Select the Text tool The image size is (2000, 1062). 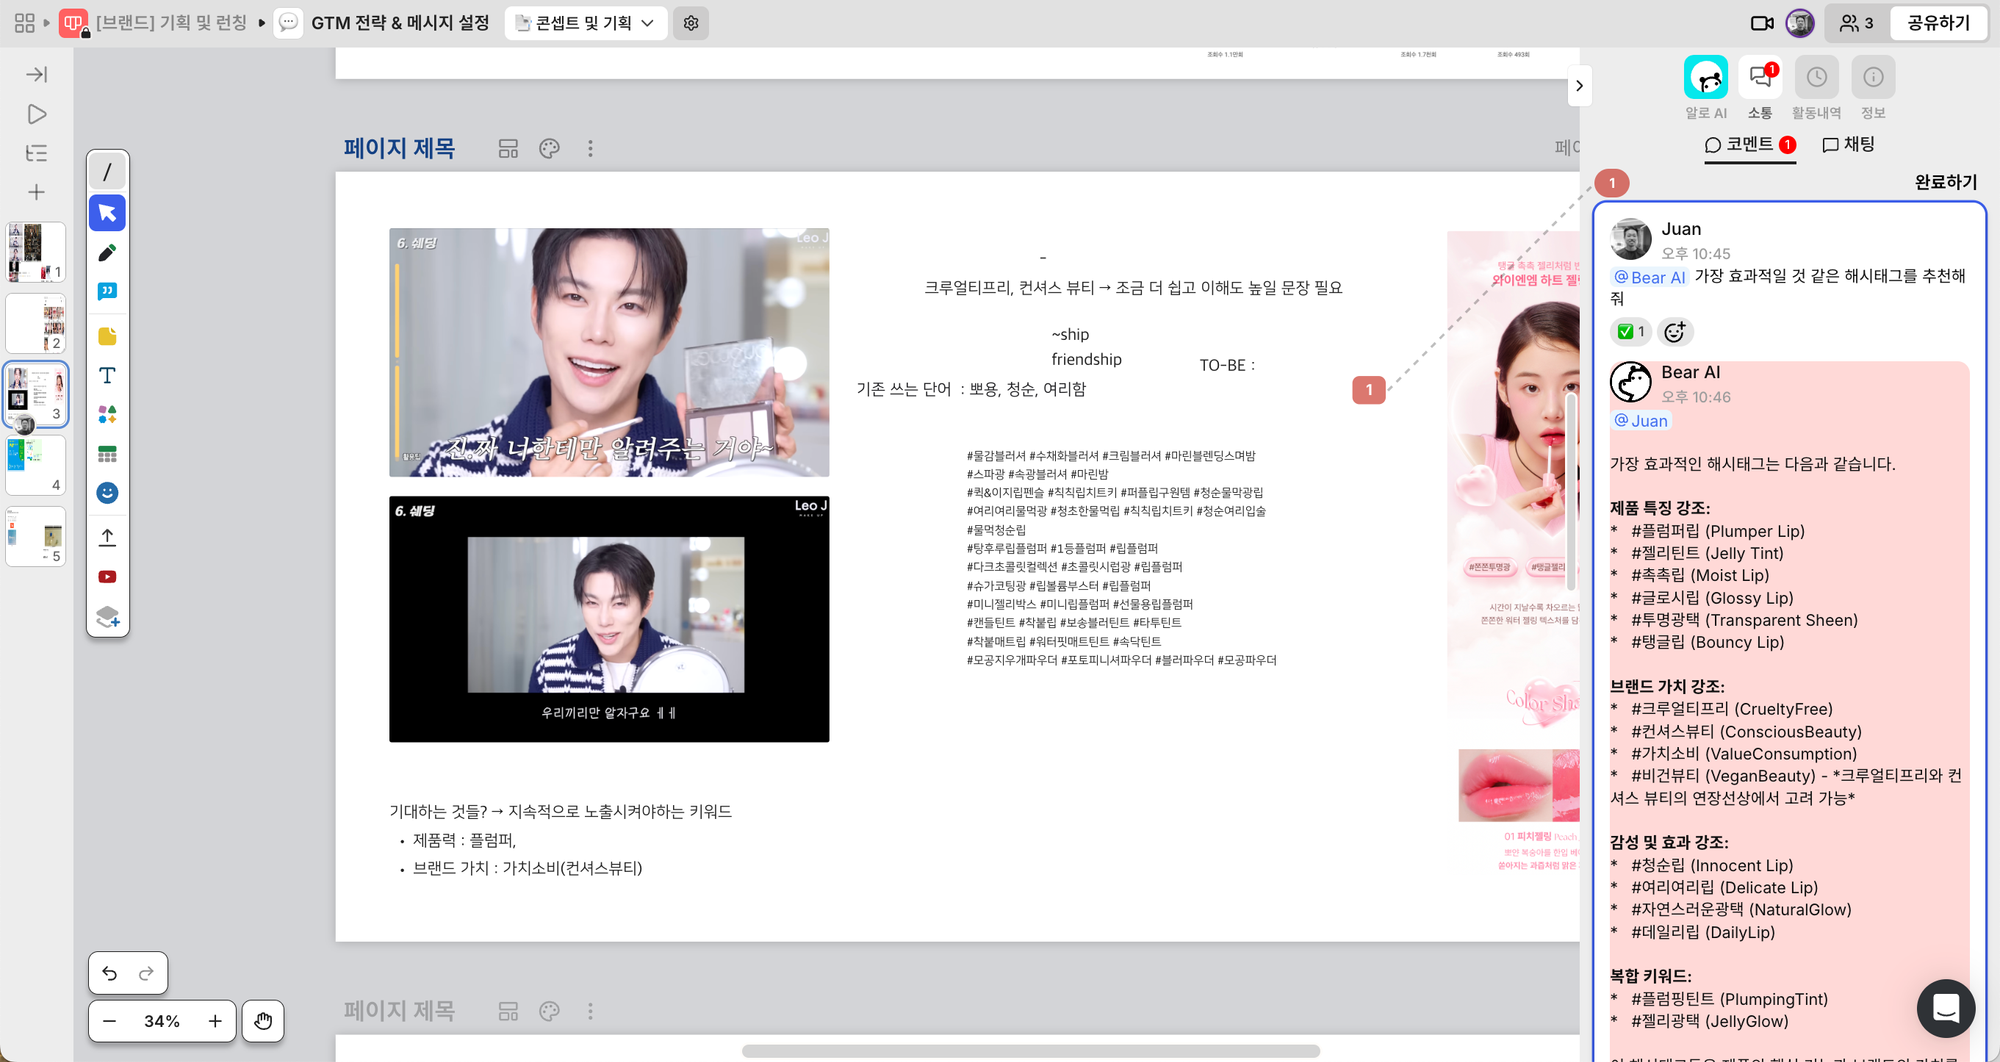pyautogui.click(x=107, y=375)
